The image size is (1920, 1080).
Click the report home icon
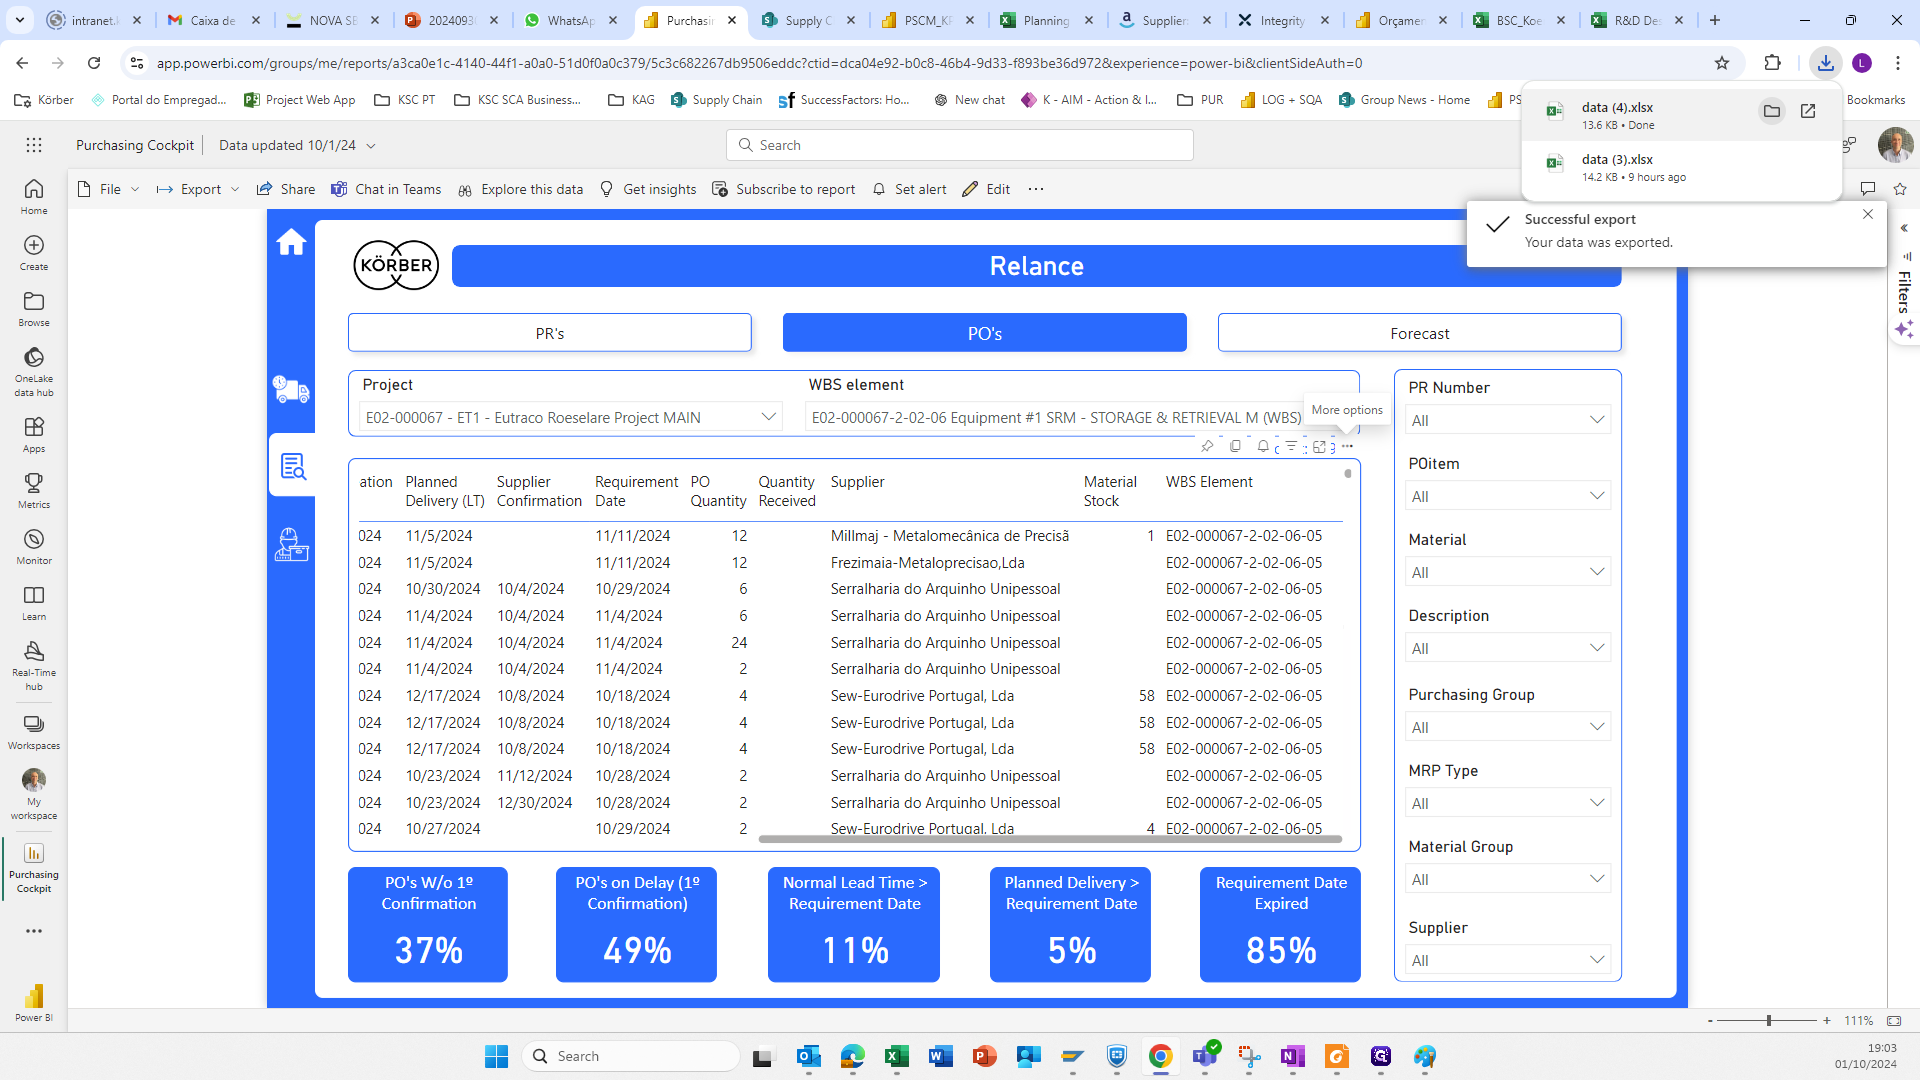coord(291,242)
